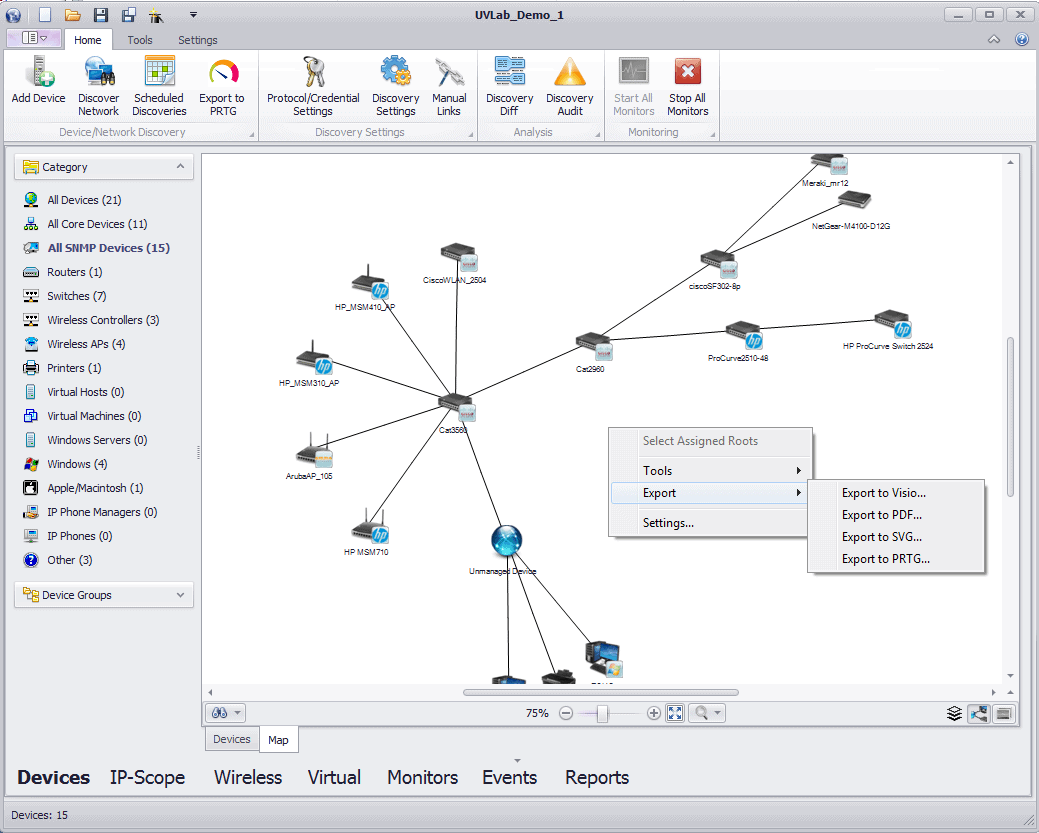Click the map vertical scrollbar

[1011, 417]
